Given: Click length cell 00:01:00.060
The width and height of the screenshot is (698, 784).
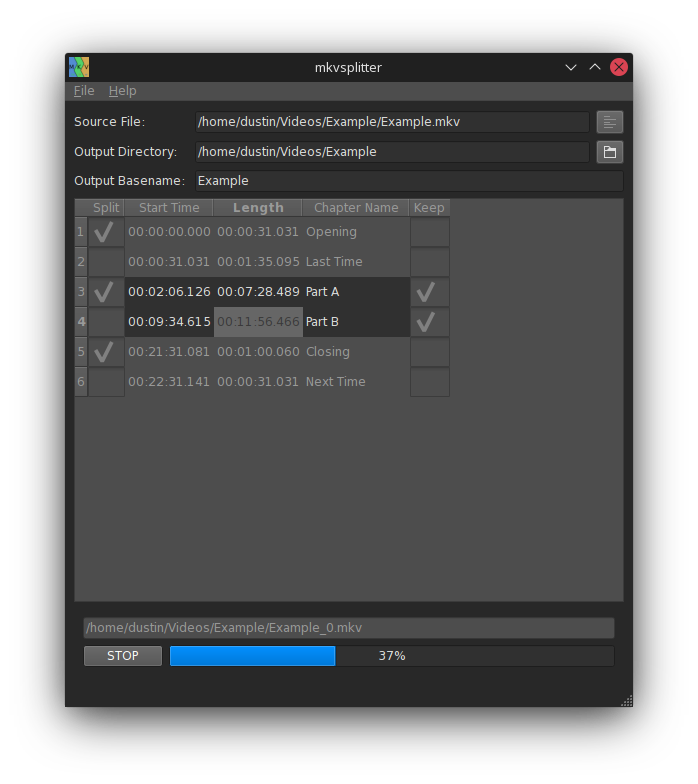Looking at the screenshot, I should (x=258, y=352).
